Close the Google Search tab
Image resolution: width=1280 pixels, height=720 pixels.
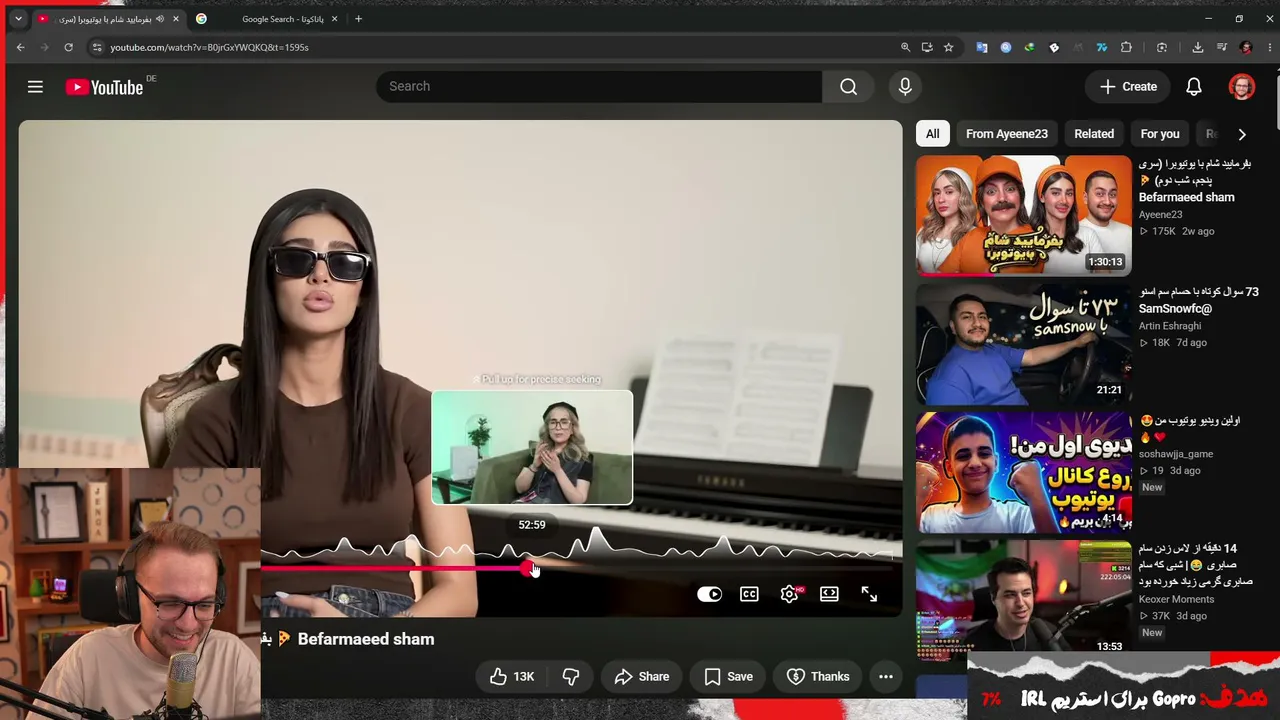(x=334, y=19)
